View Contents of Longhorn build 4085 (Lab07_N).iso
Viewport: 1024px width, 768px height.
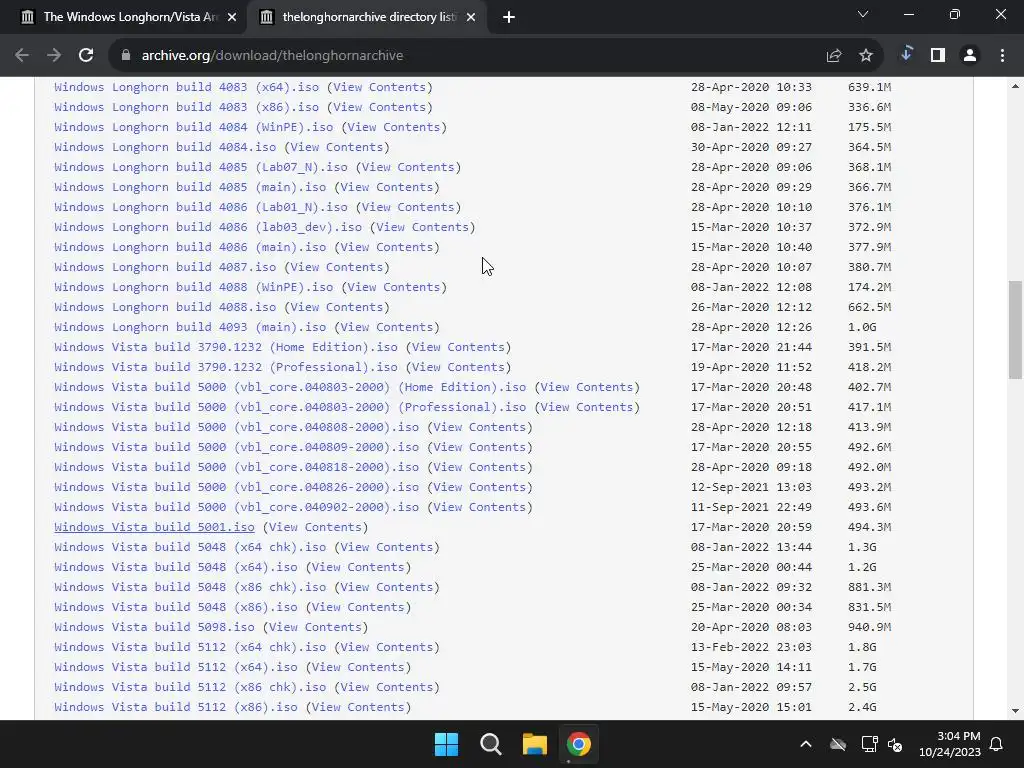pos(408,167)
